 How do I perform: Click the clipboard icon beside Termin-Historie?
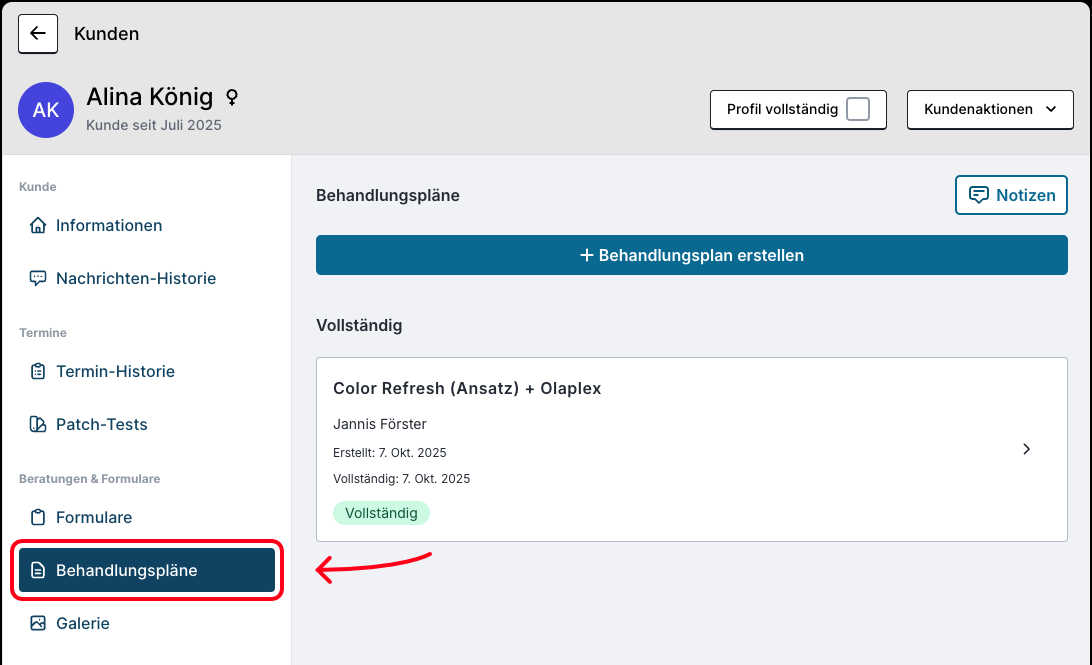click(x=38, y=372)
